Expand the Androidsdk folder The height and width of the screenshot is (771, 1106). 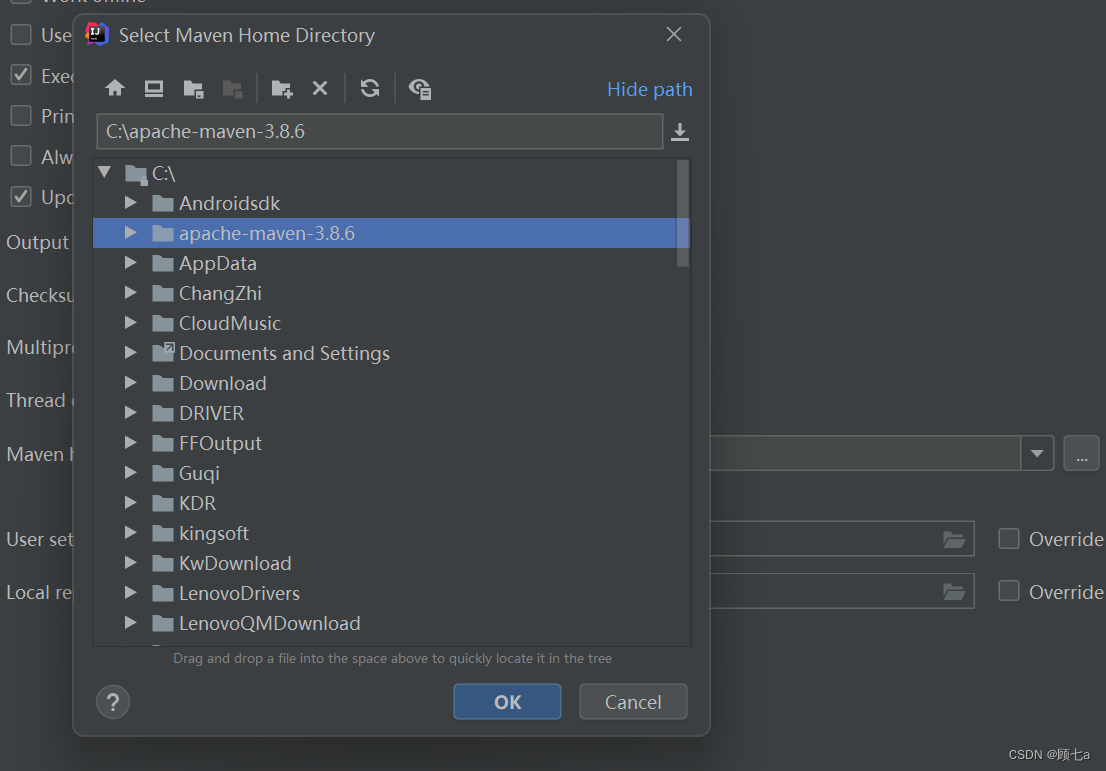[x=130, y=203]
